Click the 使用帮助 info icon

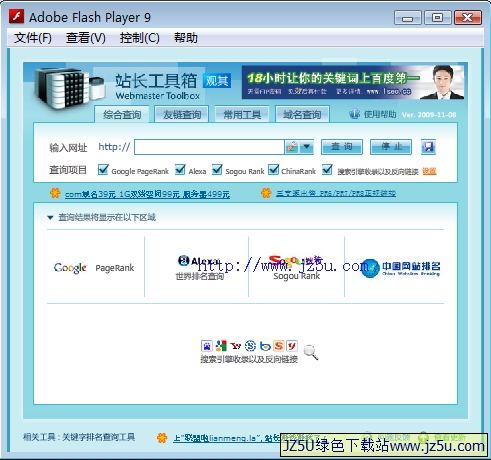pos(354,114)
